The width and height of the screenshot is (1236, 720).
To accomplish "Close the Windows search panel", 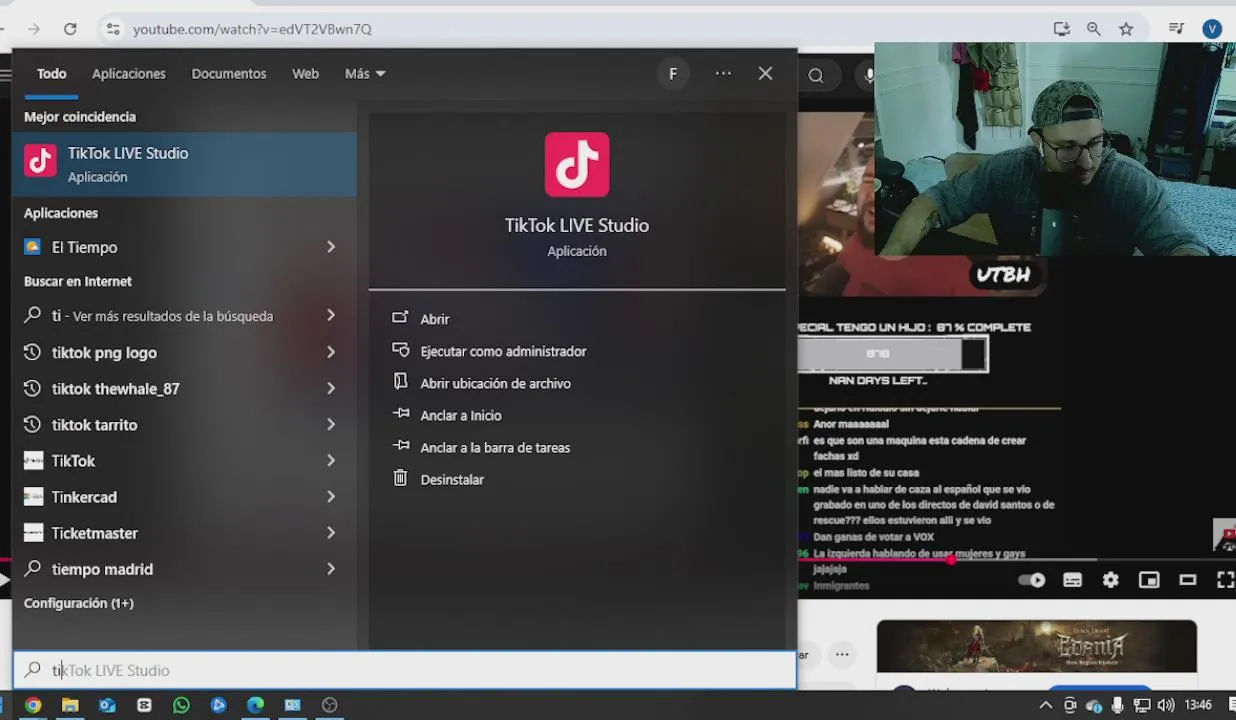I will coord(765,73).
